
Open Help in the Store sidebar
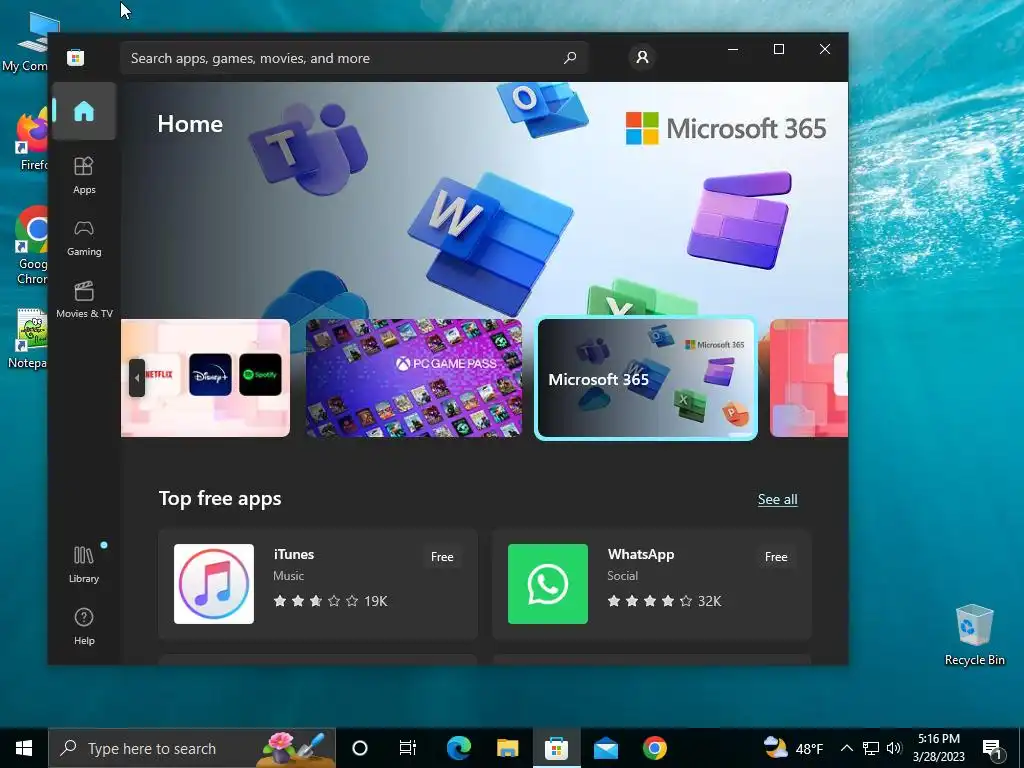pos(84,626)
